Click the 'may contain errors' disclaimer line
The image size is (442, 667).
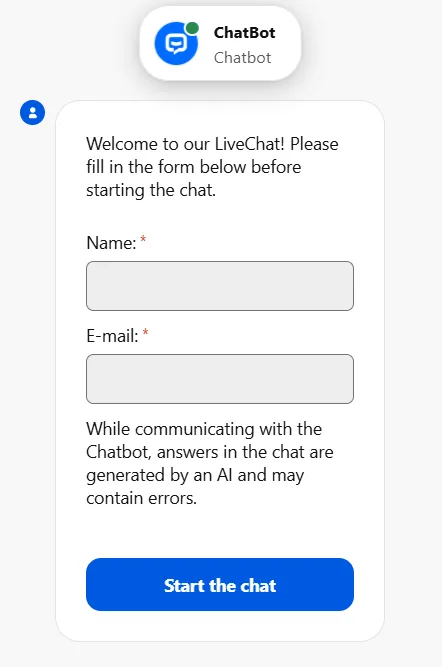141,498
